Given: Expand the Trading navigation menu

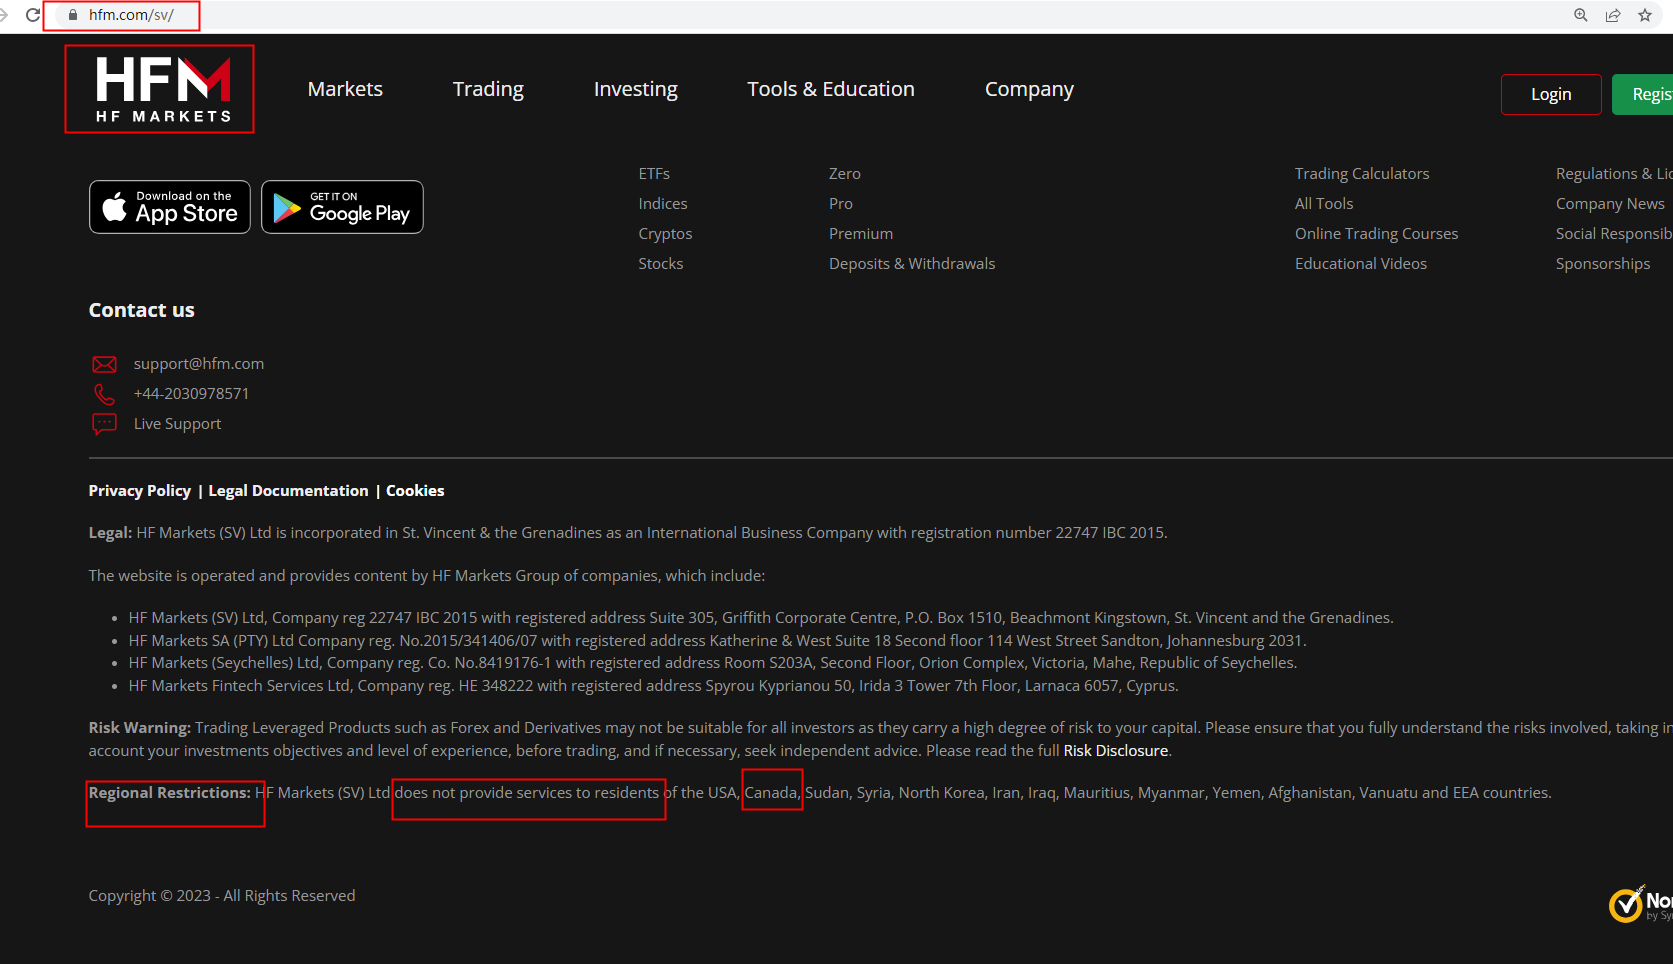Looking at the screenshot, I should 488,89.
